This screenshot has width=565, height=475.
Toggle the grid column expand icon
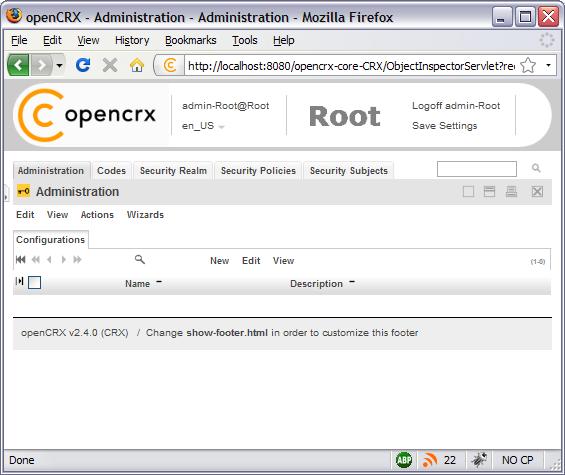[x=19, y=281]
